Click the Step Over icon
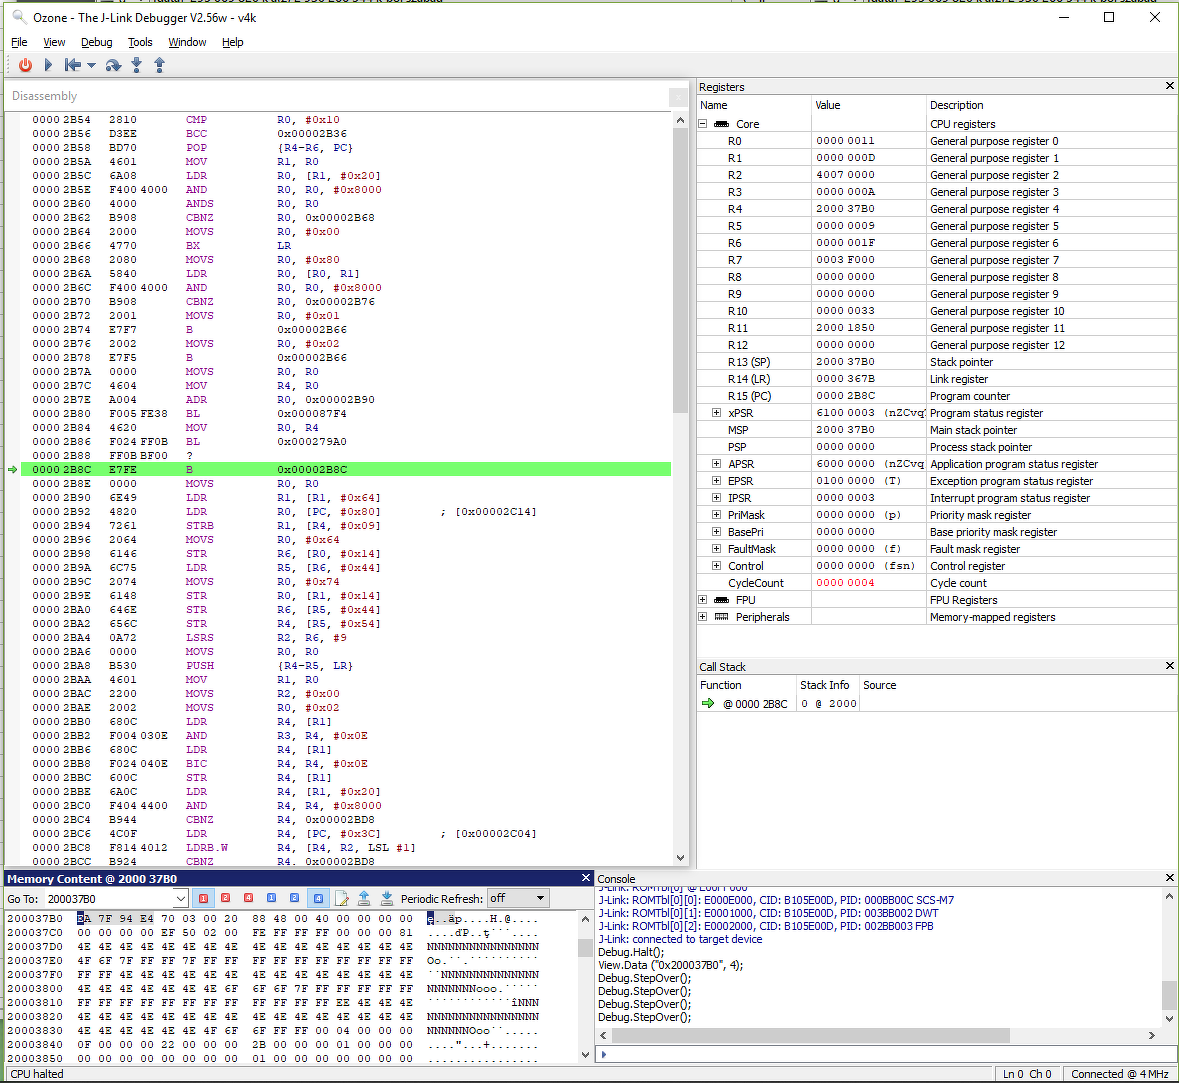This screenshot has width=1179, height=1083. click(x=114, y=65)
